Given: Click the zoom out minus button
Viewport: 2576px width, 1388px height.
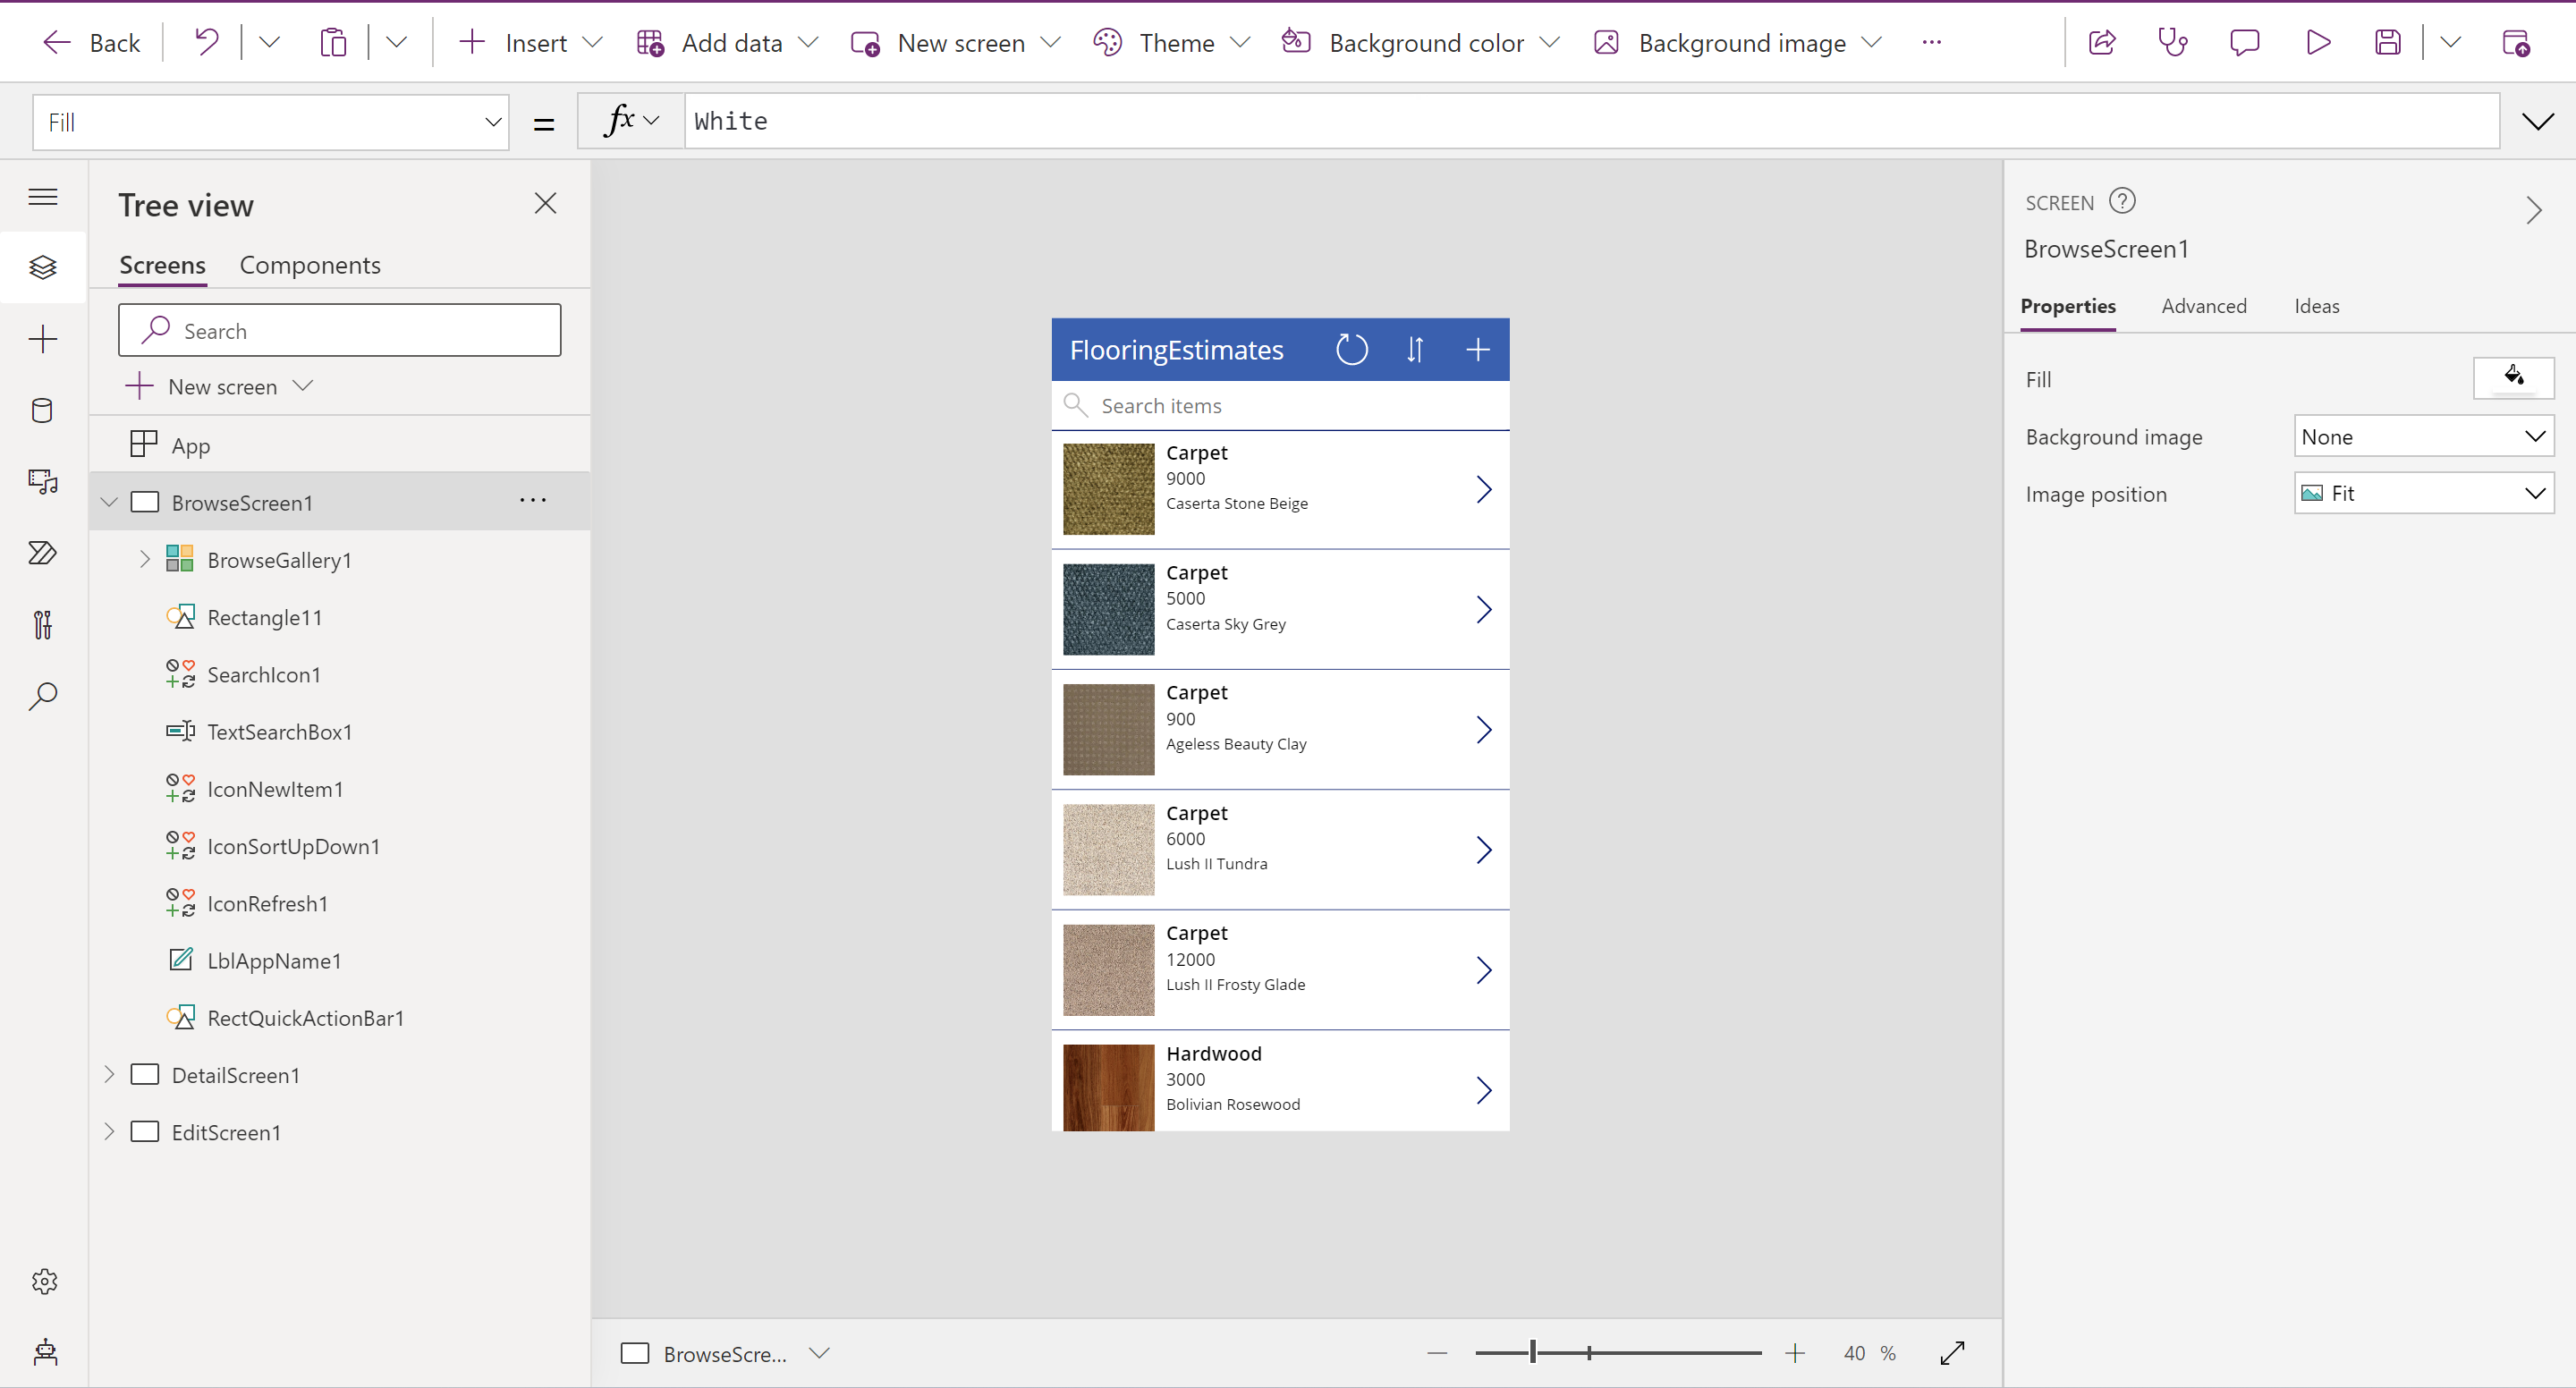Looking at the screenshot, I should pos(1437,1353).
